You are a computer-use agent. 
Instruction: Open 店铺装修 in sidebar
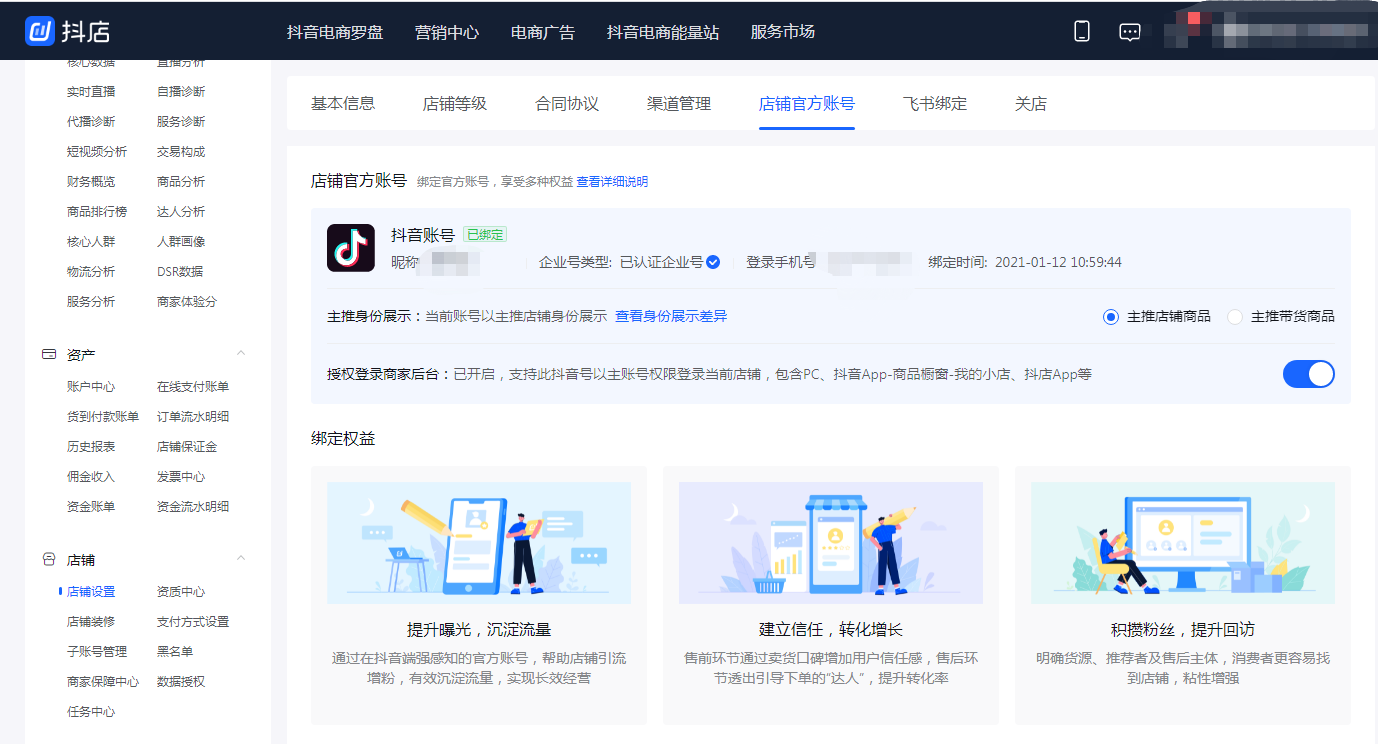tap(91, 621)
